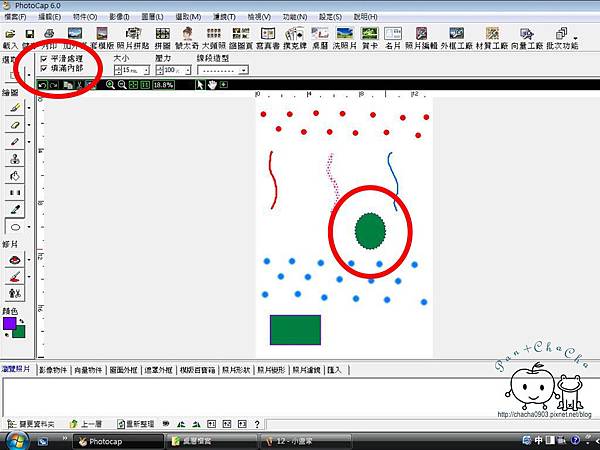Select the eyedropper color picker tool
The image size is (600, 450).
click(15, 209)
